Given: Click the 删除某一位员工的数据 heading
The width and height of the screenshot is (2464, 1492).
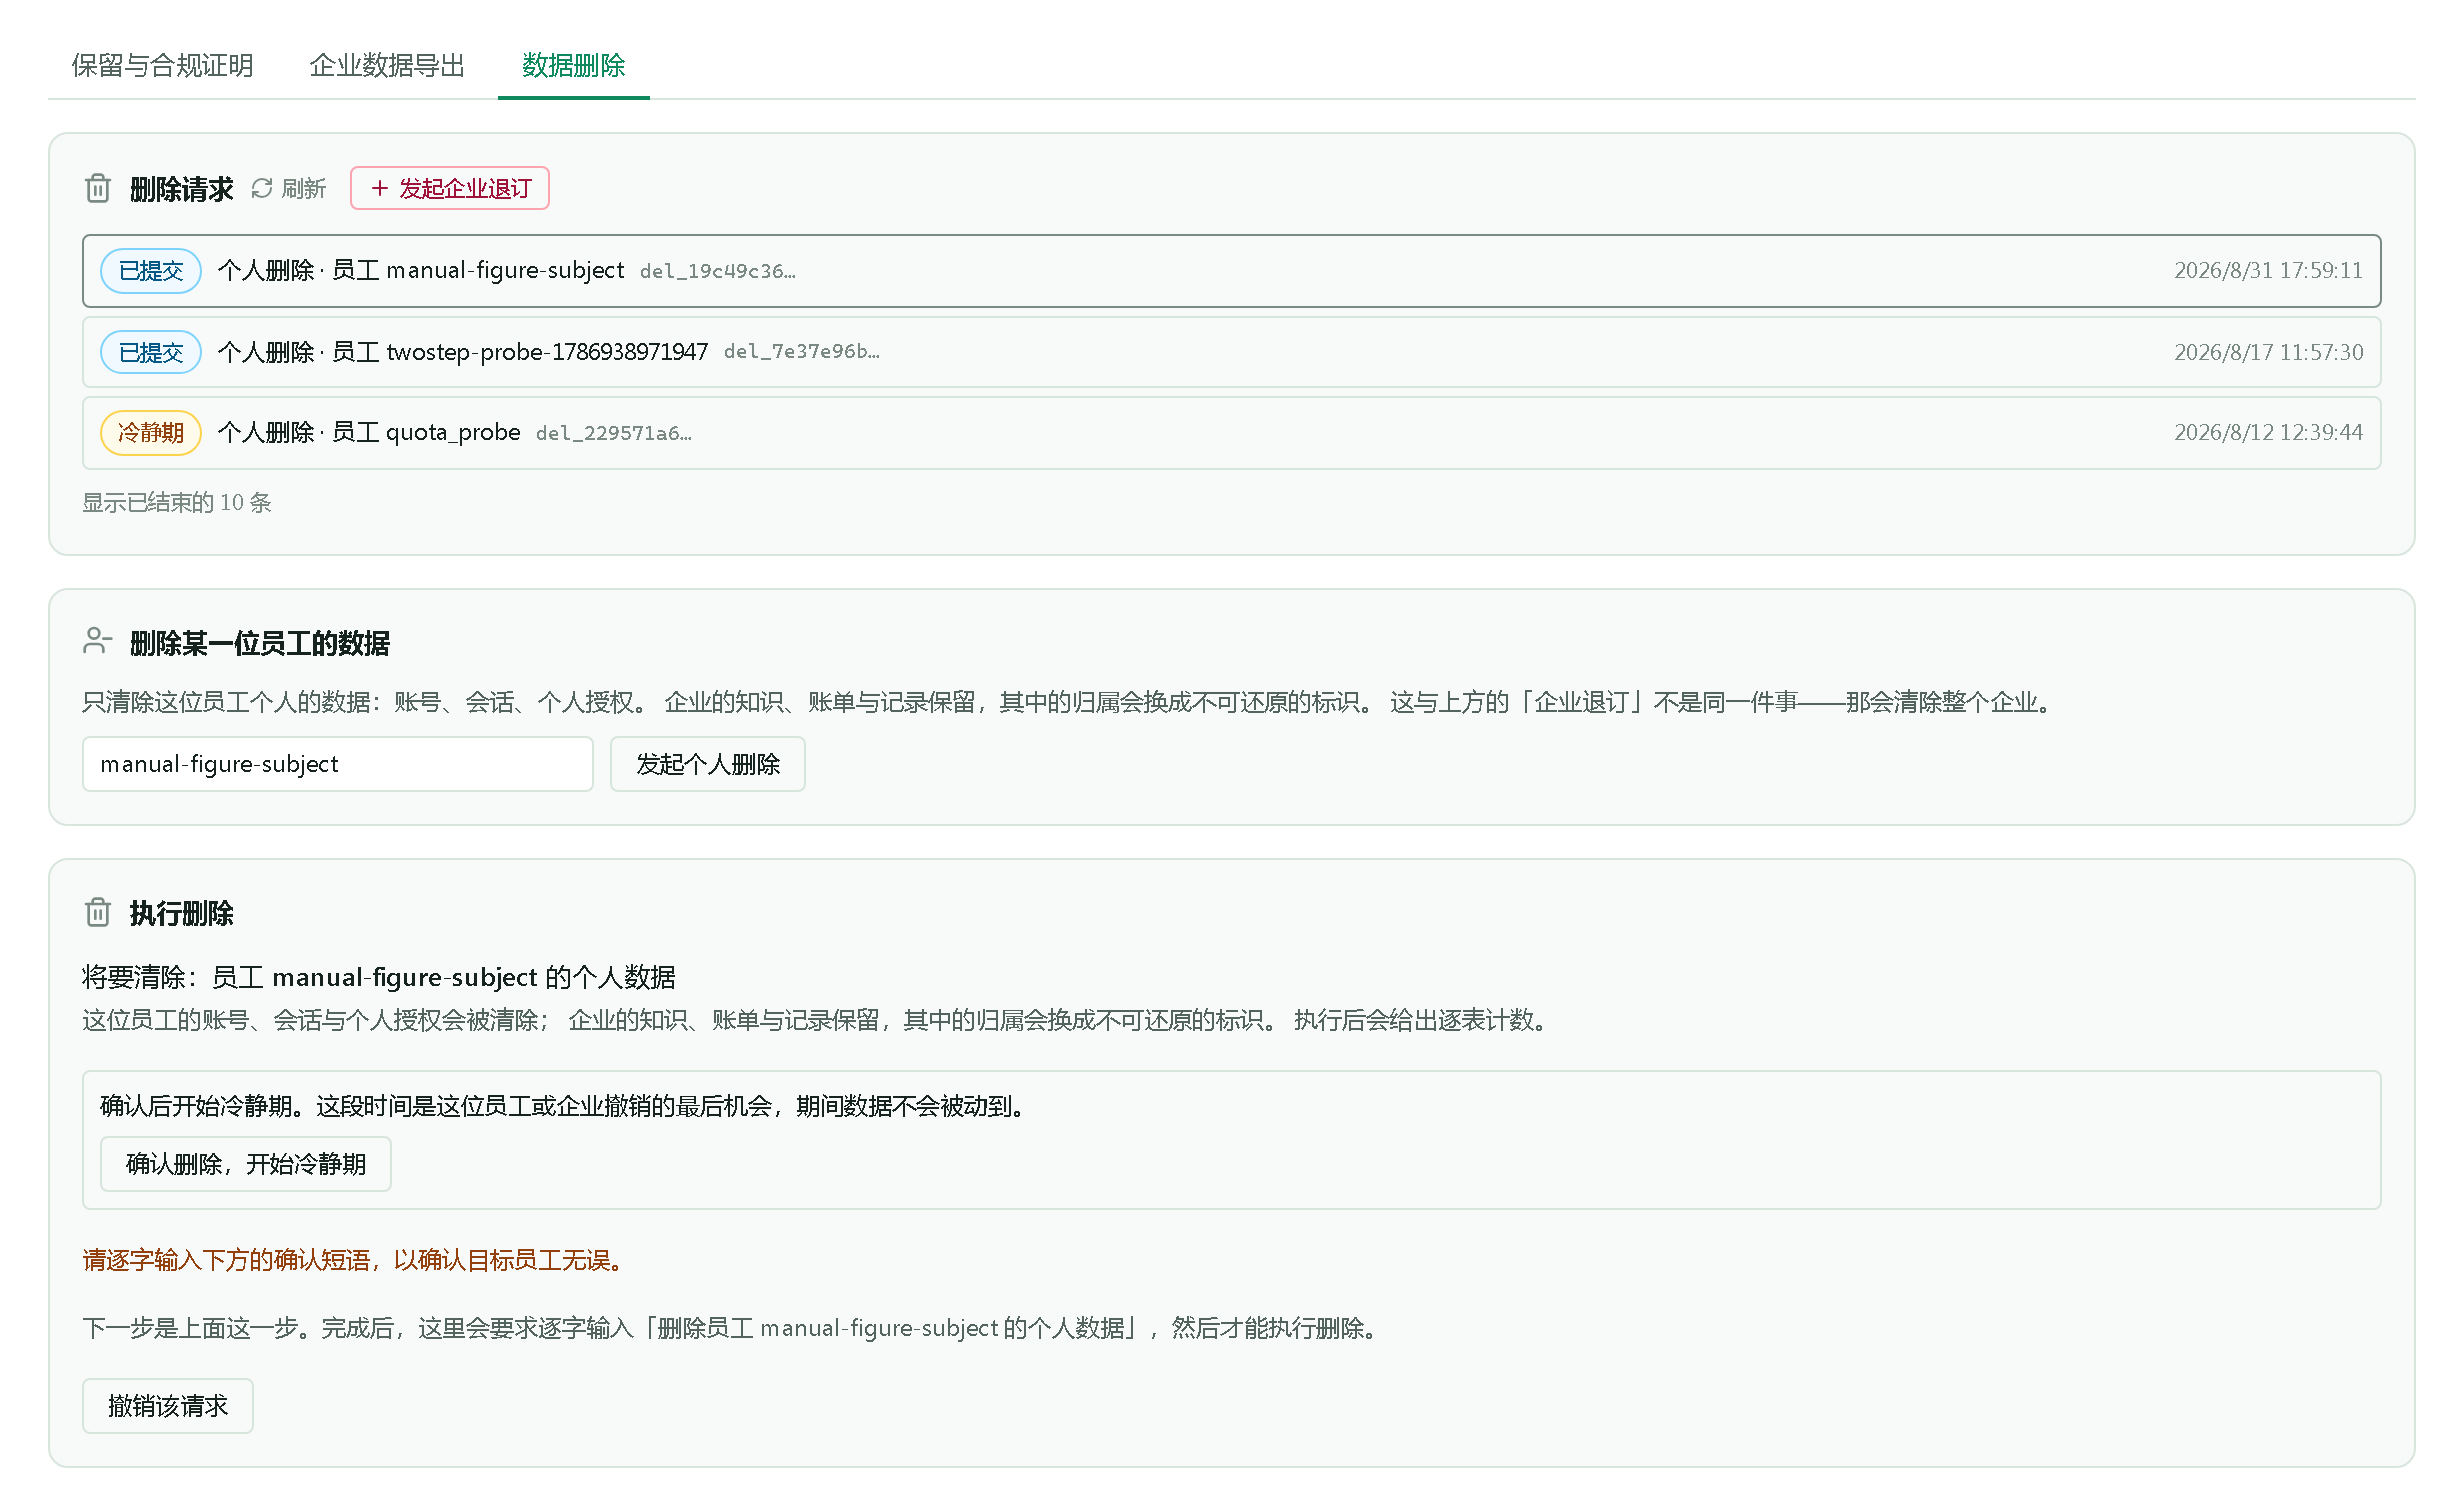Looking at the screenshot, I should 260,643.
